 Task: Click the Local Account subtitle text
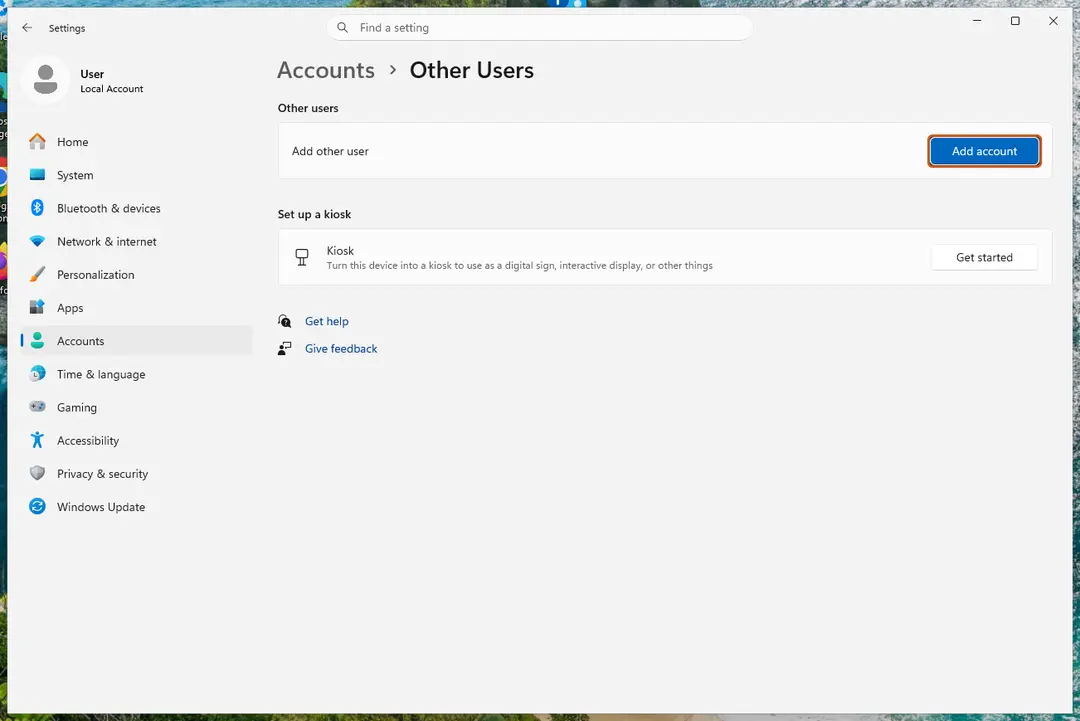(x=112, y=89)
